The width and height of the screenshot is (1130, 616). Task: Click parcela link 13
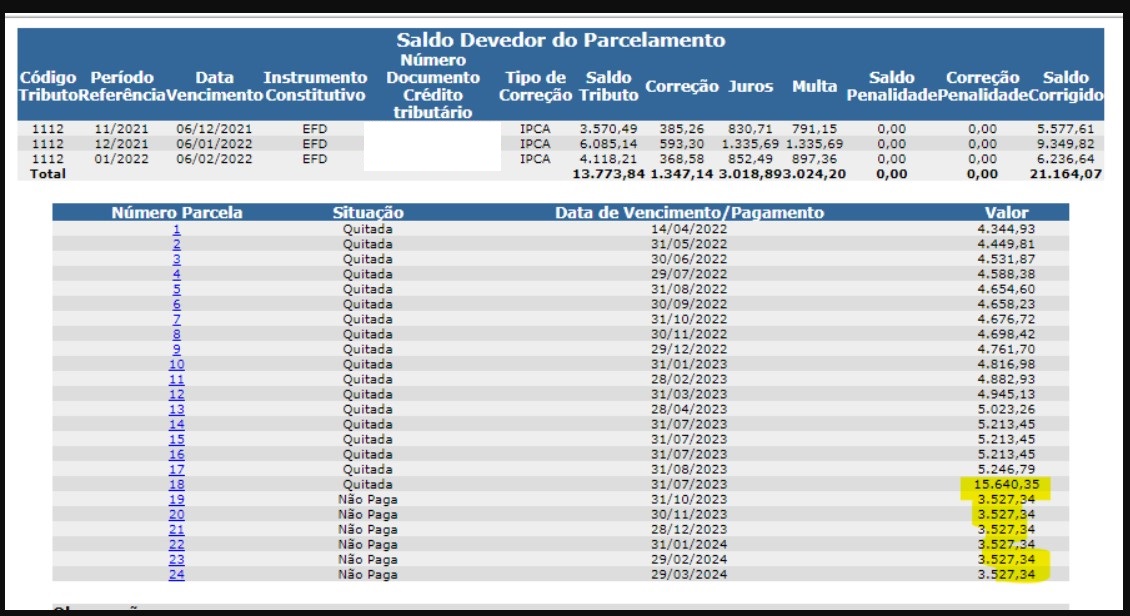[177, 409]
